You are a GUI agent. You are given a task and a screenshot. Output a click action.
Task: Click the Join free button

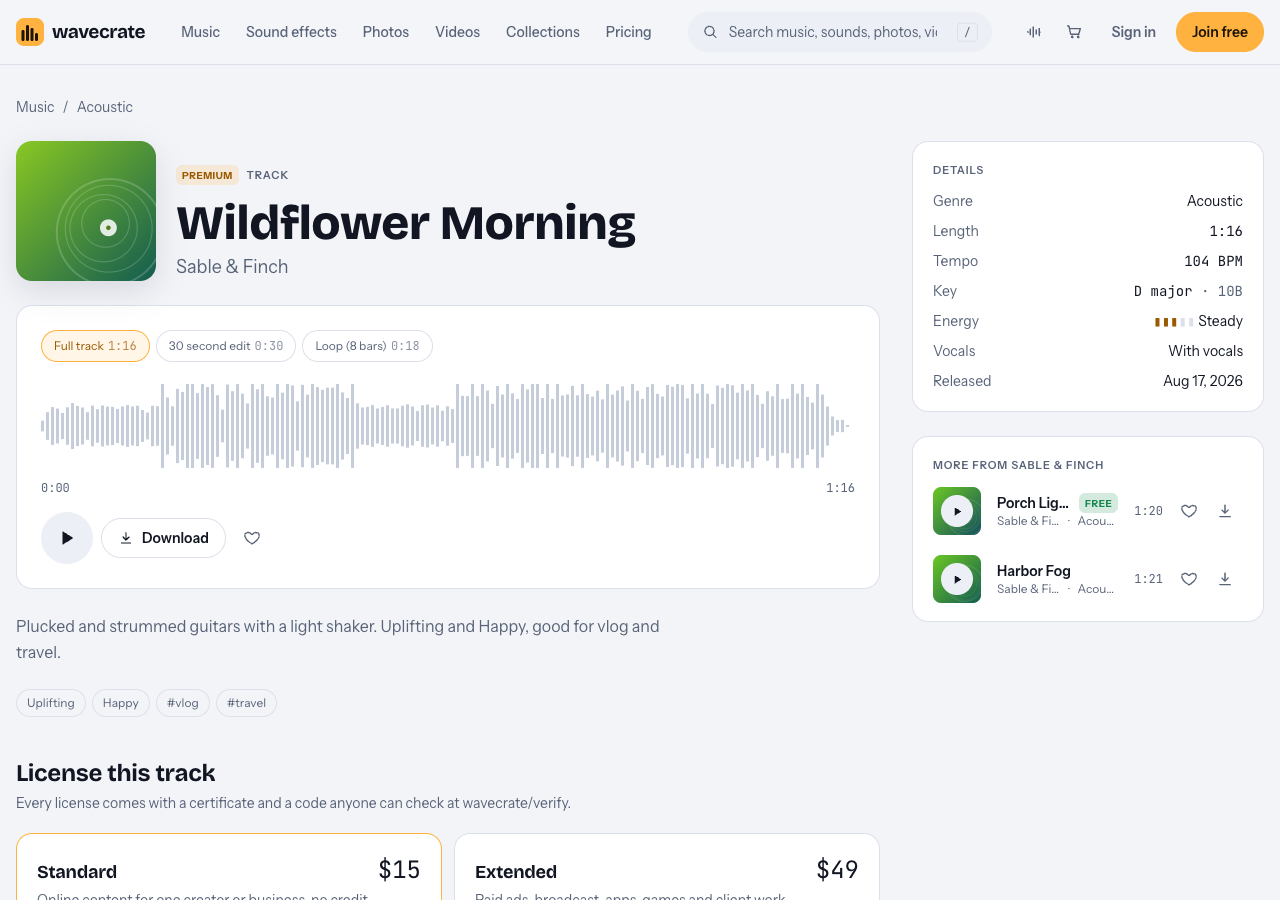click(1220, 32)
